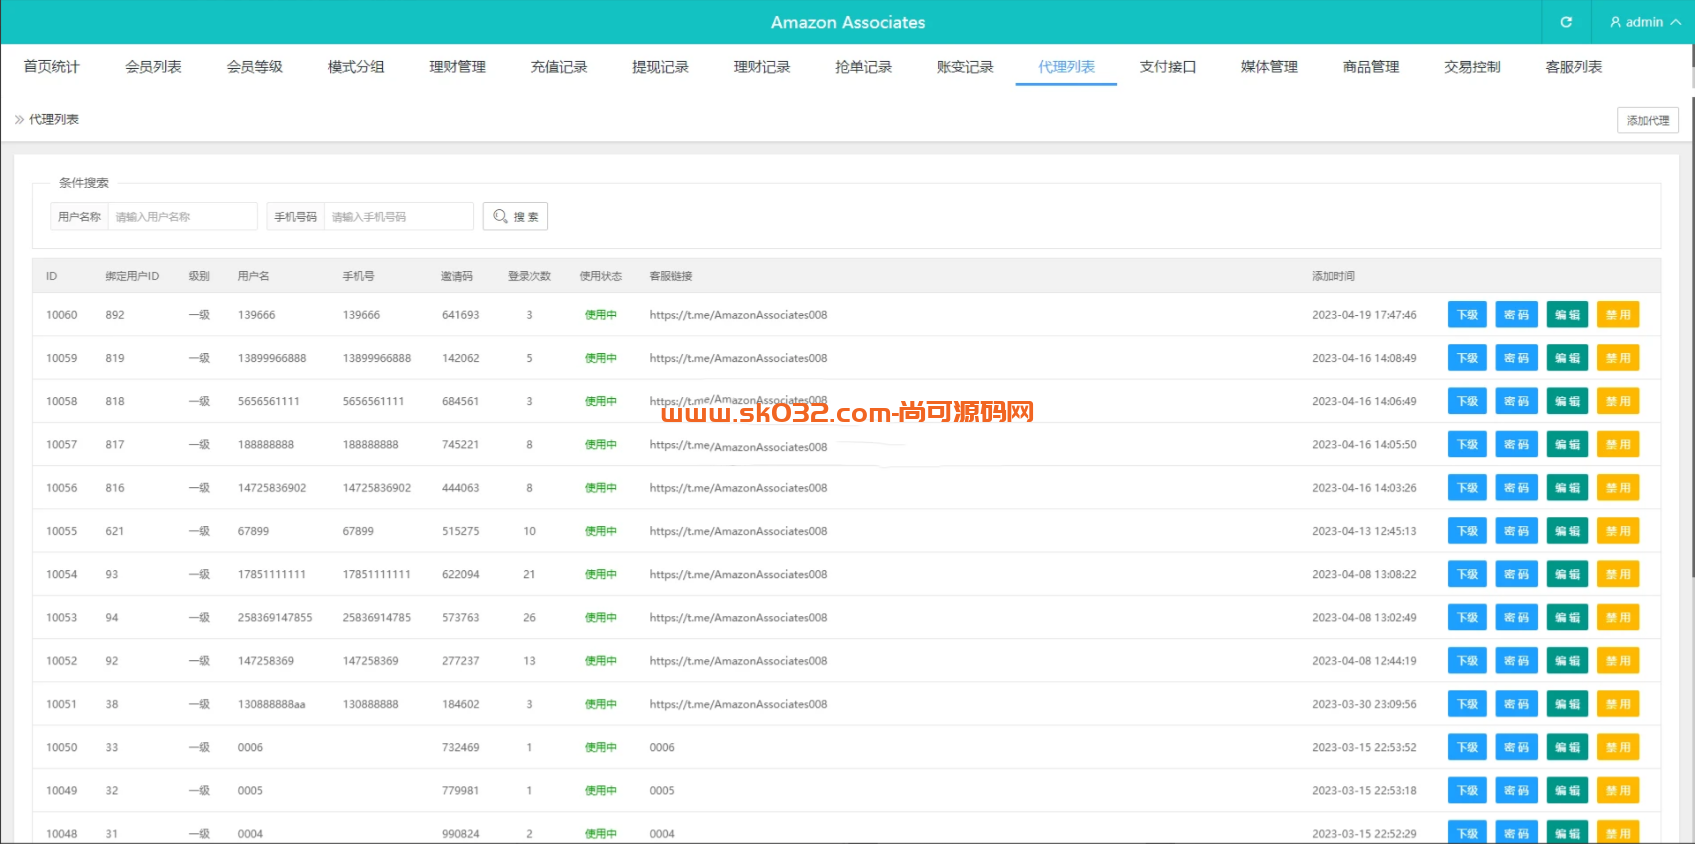Open the 会员等级 menu
Viewport: 1695px width, 844px height.
tap(254, 66)
